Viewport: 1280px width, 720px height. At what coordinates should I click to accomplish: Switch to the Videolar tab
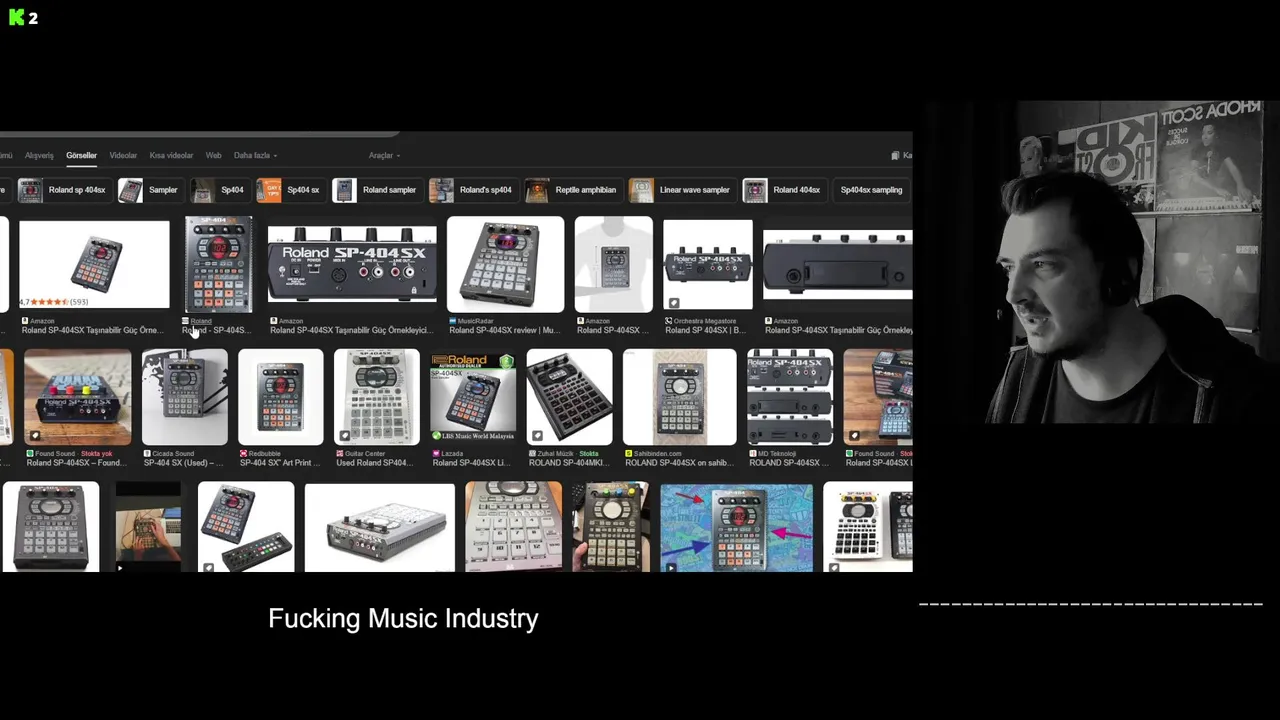pyautogui.click(x=123, y=155)
